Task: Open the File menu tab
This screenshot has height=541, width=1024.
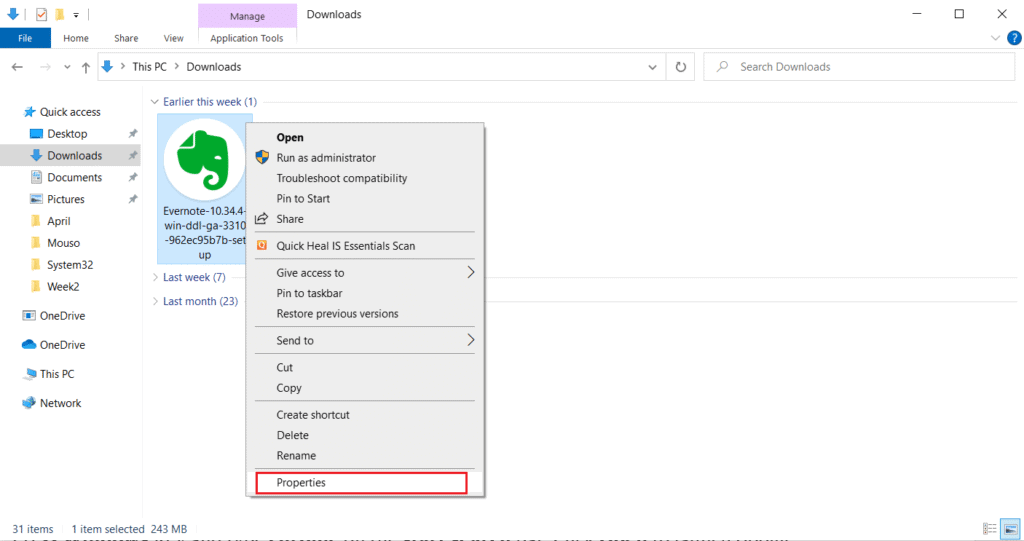Action: tap(25, 38)
